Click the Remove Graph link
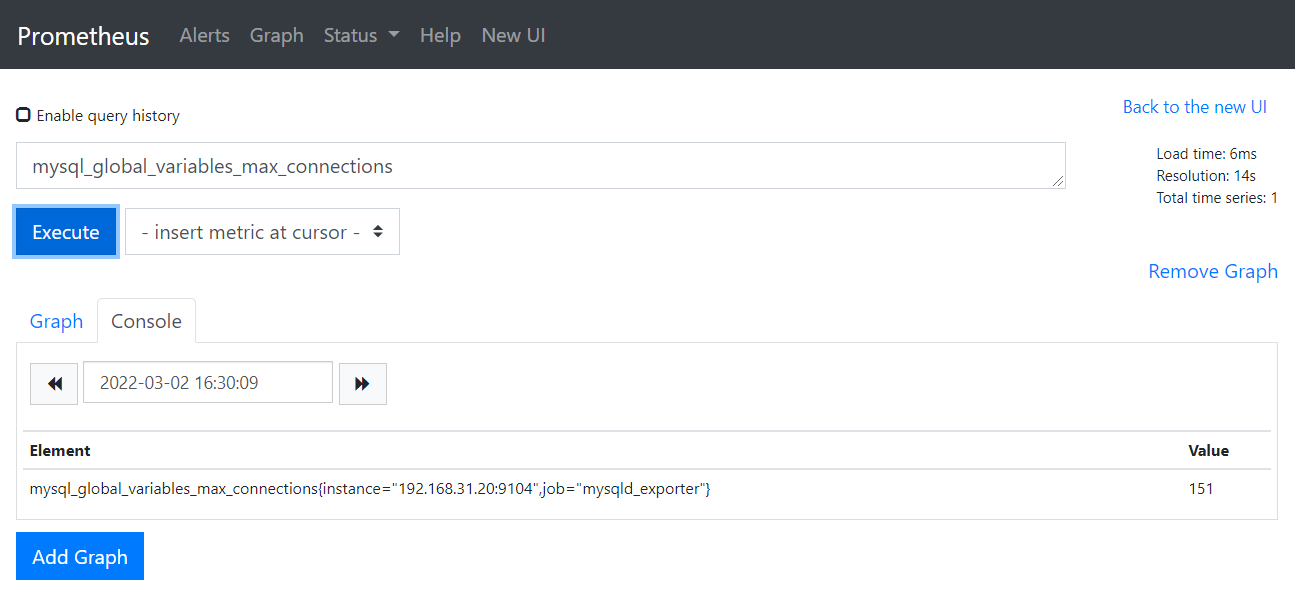 tap(1212, 272)
